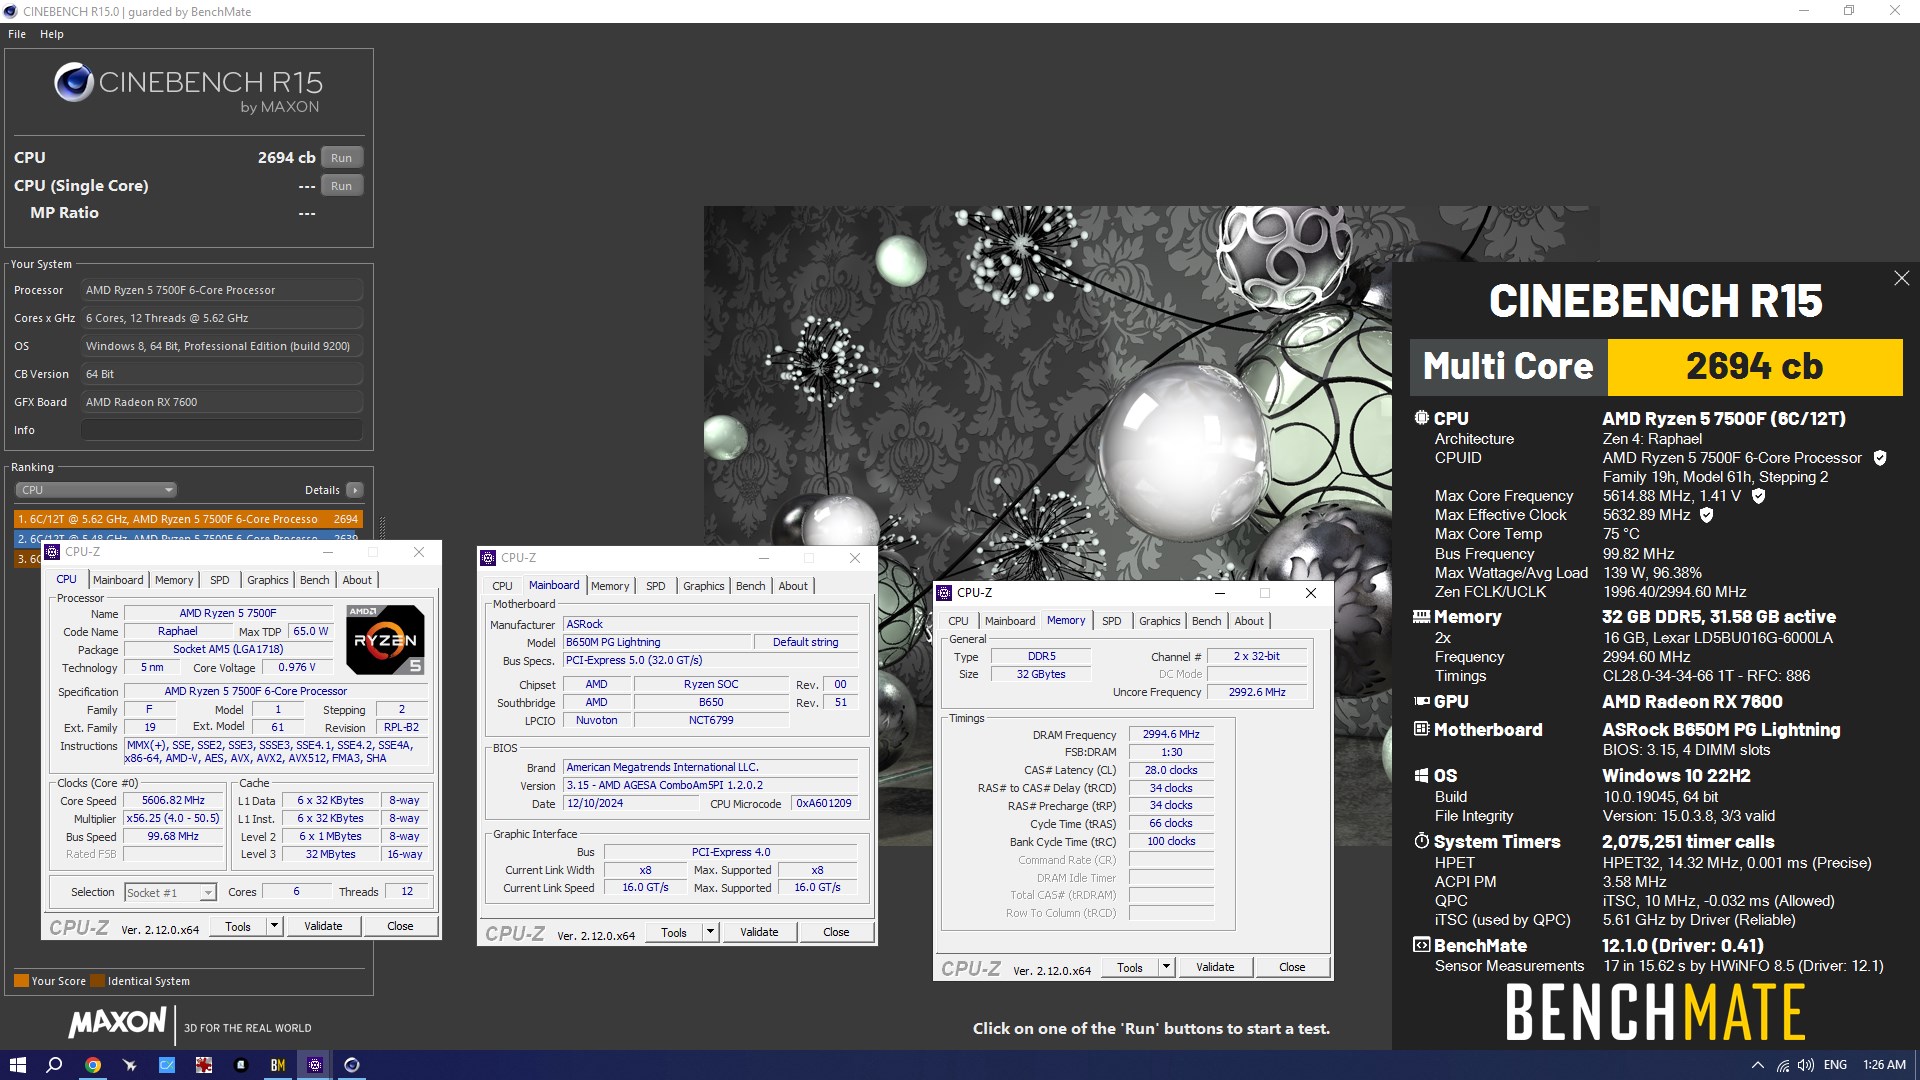Click the Processor name field in Your System
Screen dimensions: 1920x1080
[x=221, y=290]
